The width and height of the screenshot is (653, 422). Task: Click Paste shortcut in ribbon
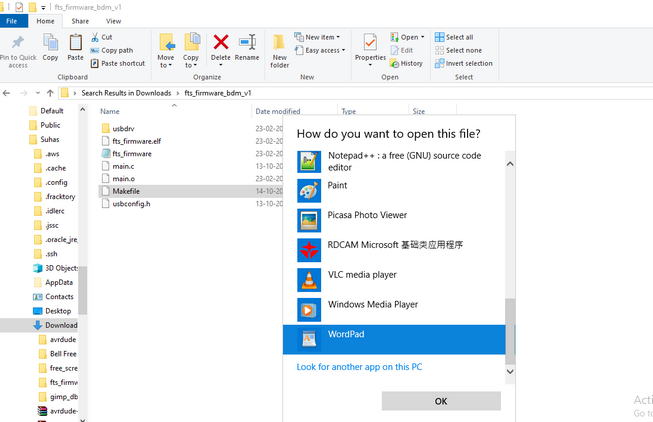point(118,63)
